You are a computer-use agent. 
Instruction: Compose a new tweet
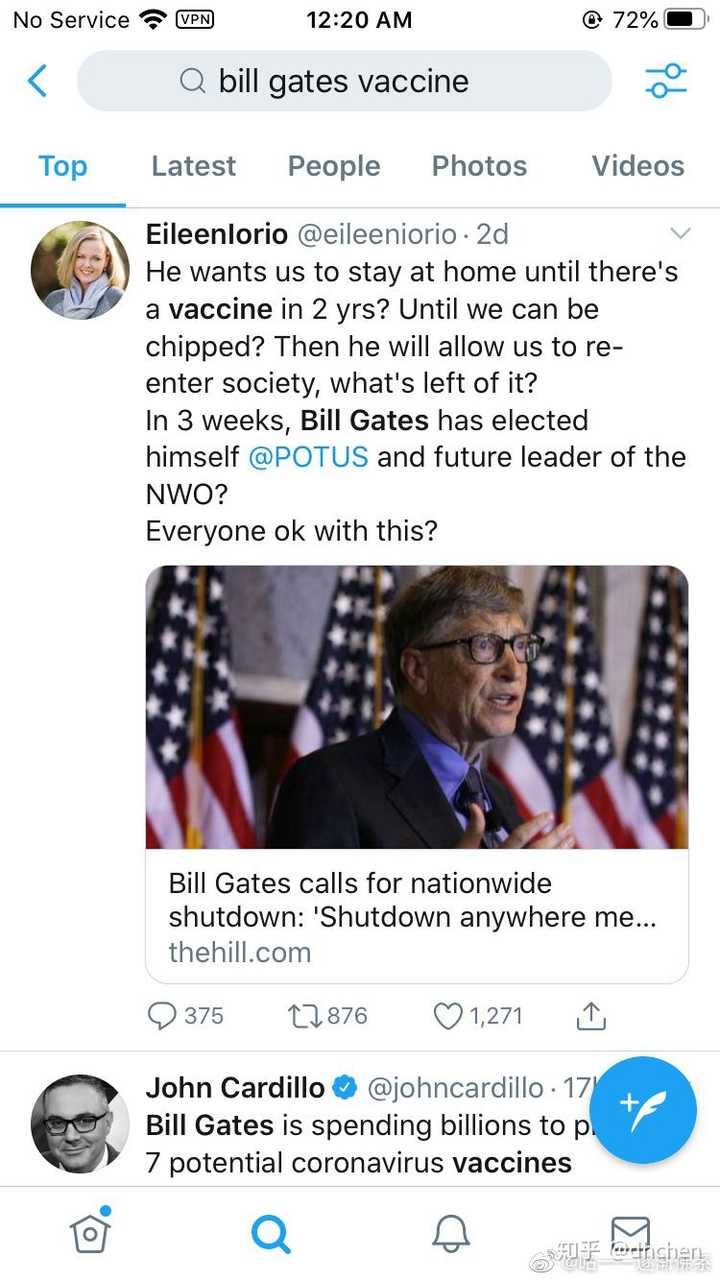point(642,1110)
